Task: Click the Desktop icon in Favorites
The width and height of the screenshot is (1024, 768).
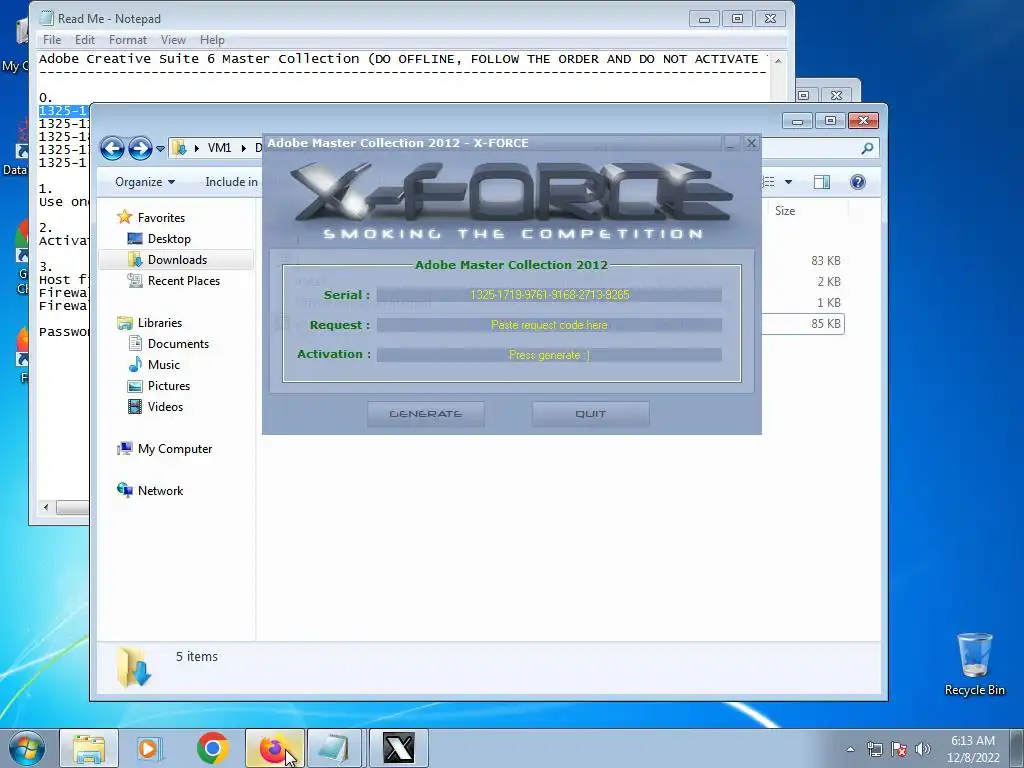Action: coord(135,238)
